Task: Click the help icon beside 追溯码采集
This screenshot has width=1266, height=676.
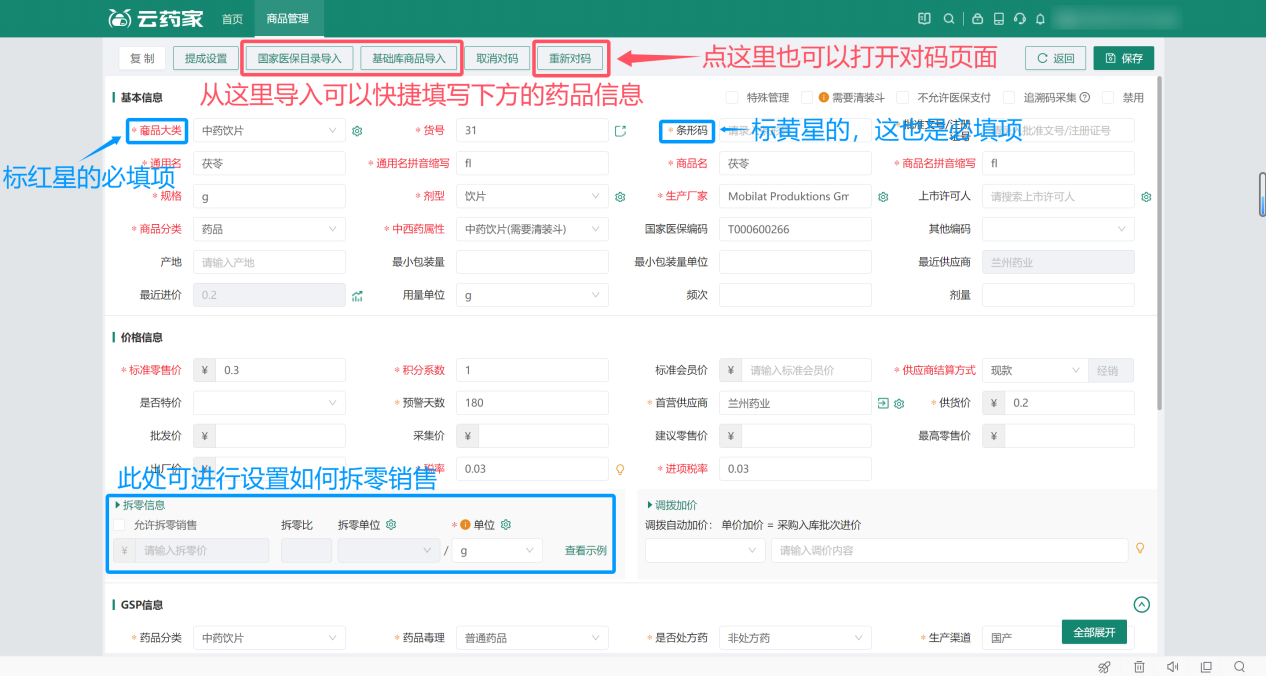Action: click(1084, 98)
